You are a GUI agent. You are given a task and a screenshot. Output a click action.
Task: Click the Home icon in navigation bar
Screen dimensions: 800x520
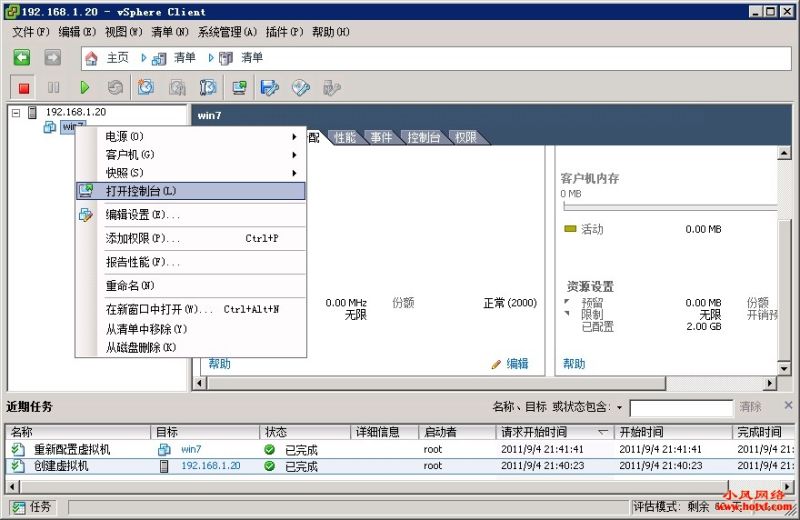92,58
